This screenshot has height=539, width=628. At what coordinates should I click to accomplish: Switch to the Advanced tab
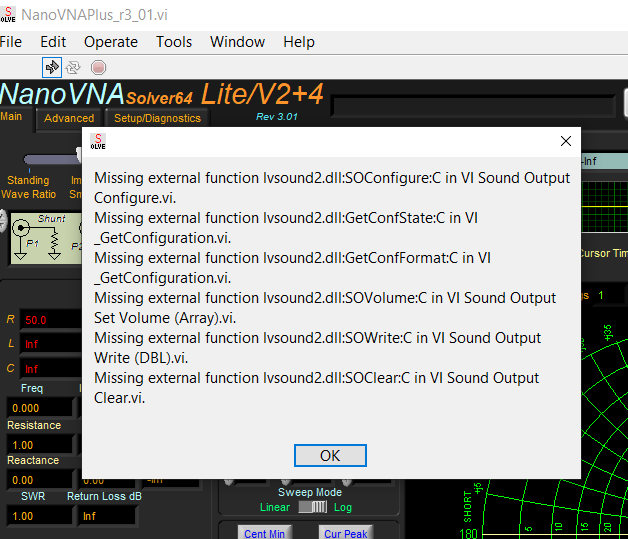(x=69, y=118)
